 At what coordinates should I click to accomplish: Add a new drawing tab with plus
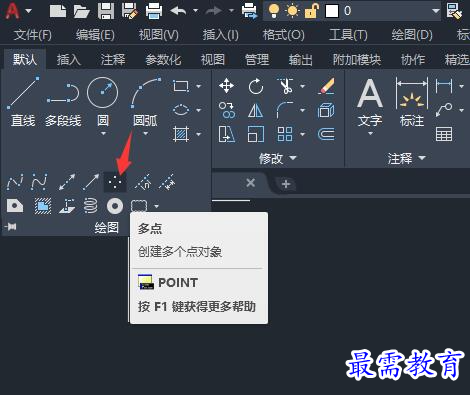point(286,184)
